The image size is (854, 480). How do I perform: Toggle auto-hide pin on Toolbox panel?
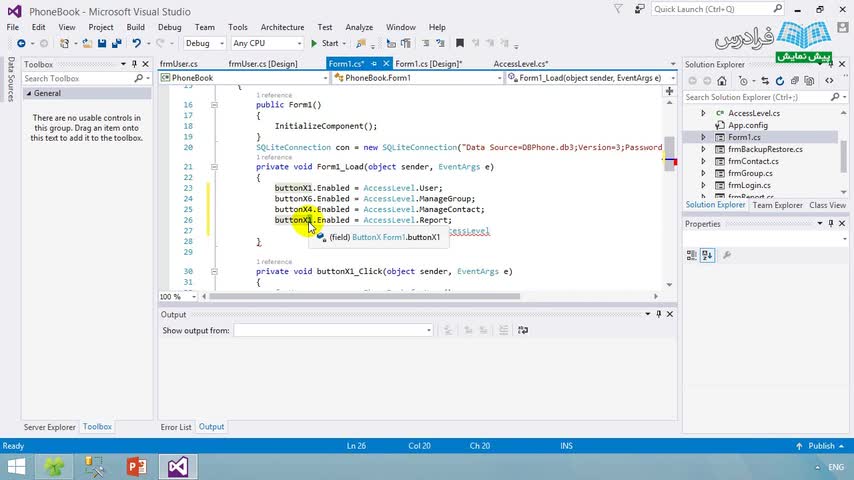(135, 64)
